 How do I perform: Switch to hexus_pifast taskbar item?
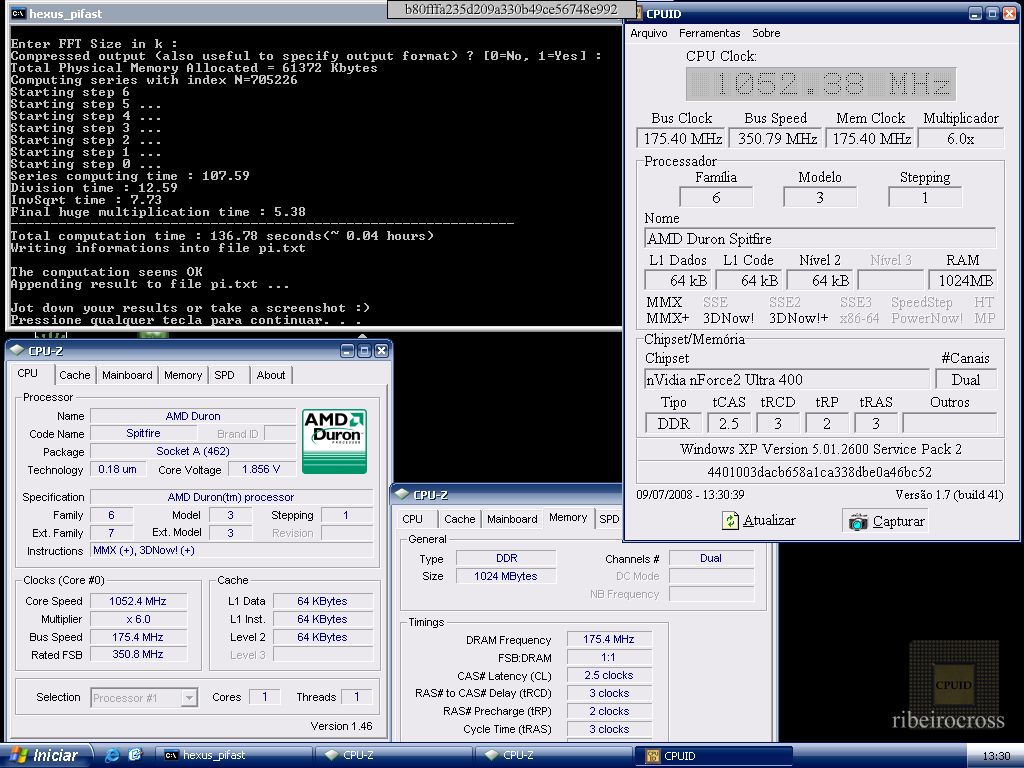234,756
